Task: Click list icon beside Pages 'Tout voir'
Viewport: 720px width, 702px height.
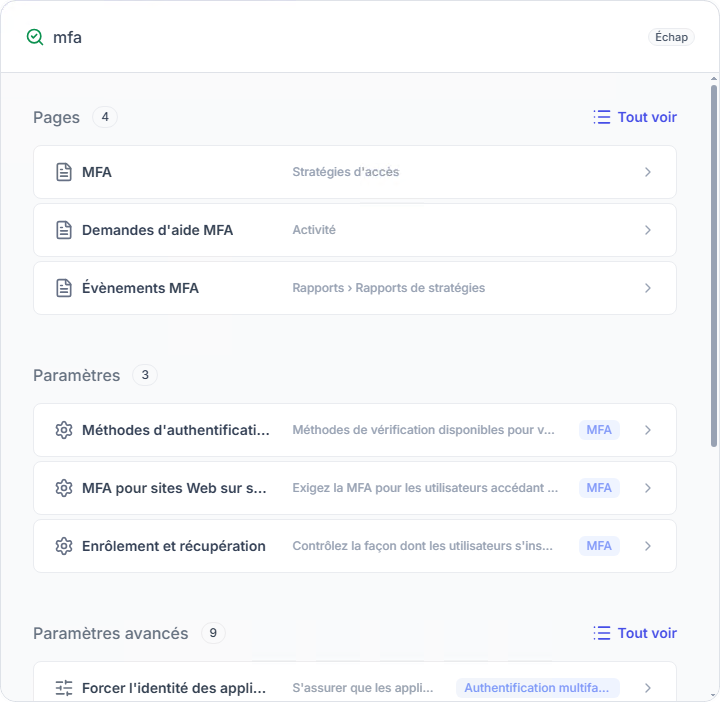Action: tap(602, 117)
